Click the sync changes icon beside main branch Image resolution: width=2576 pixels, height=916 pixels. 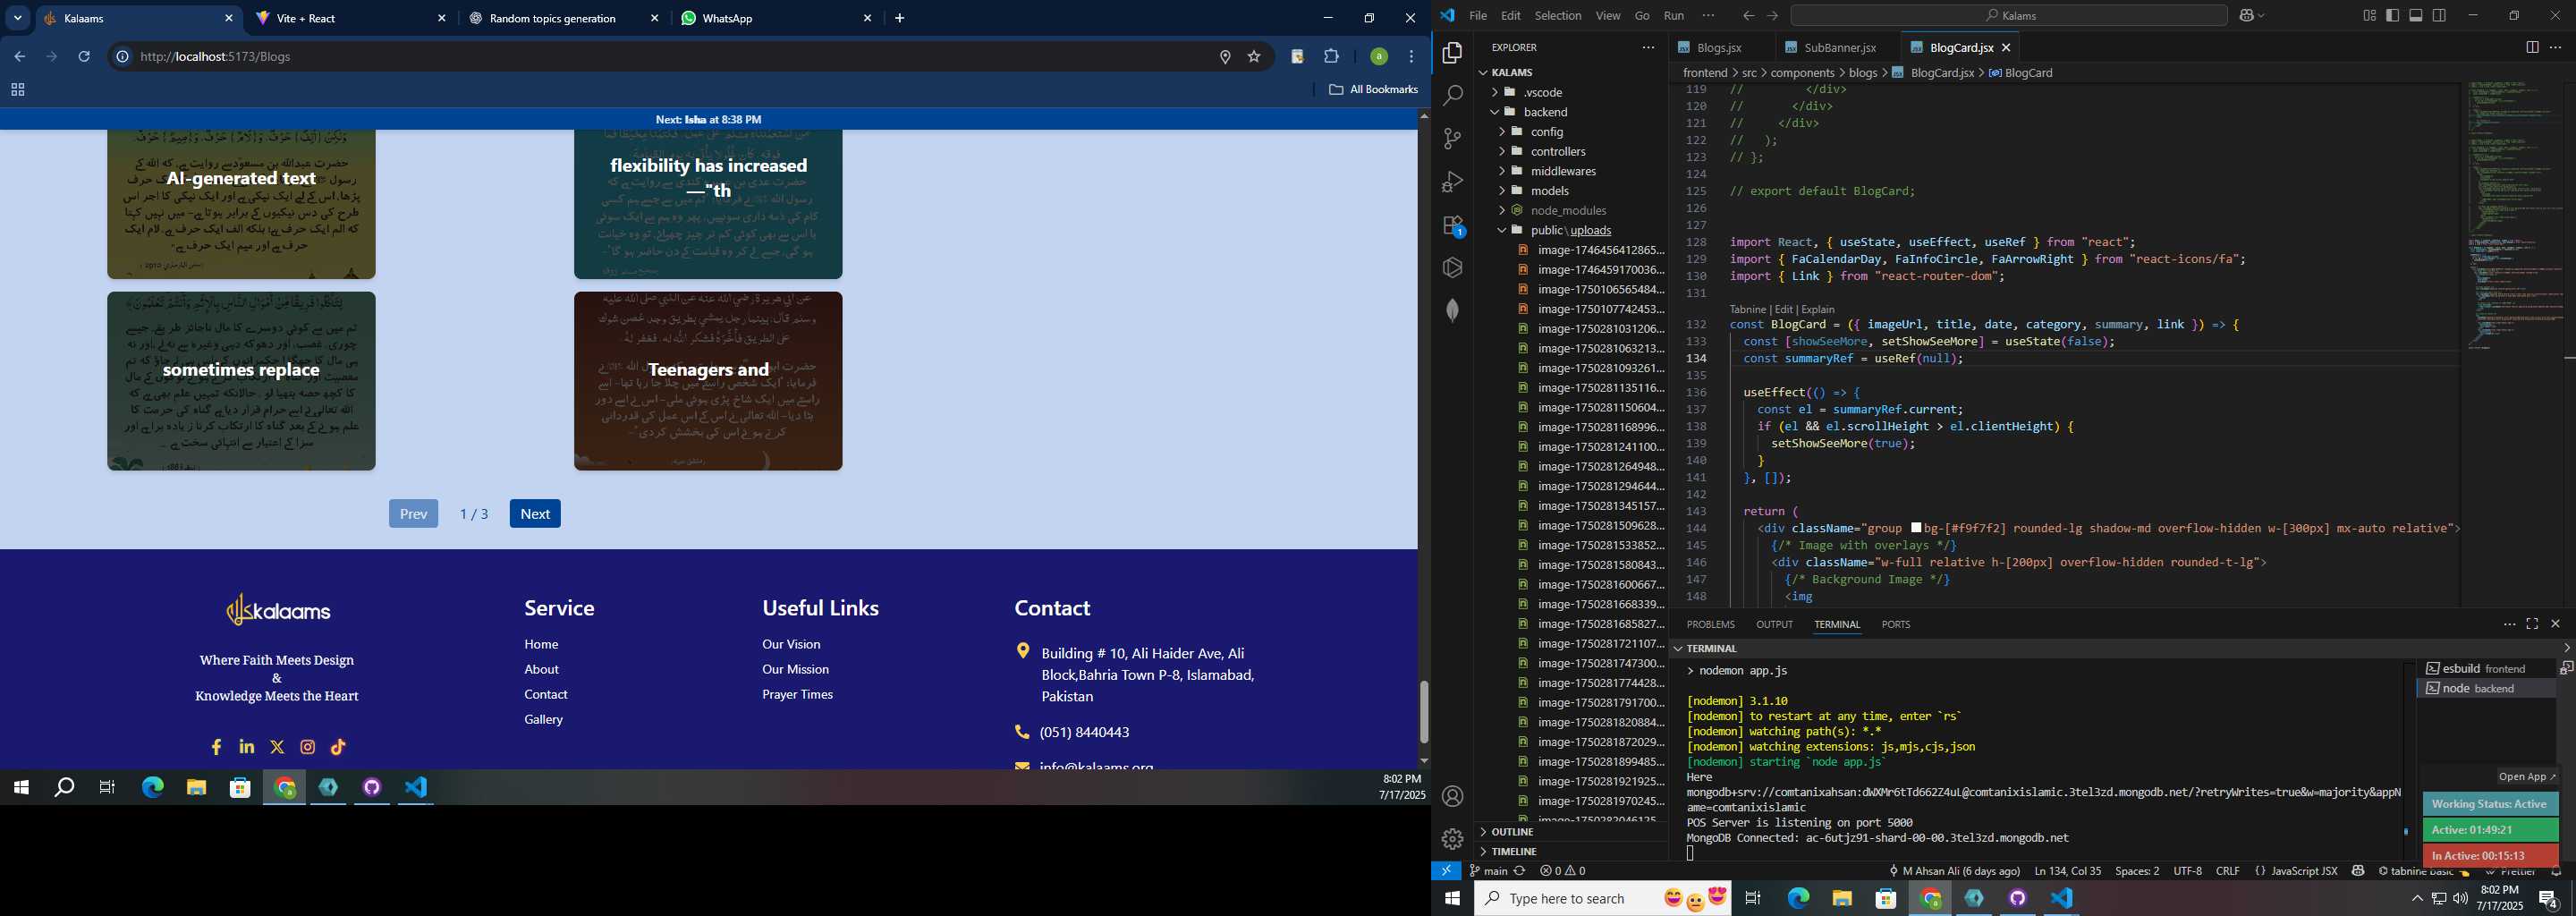[x=1520, y=871]
